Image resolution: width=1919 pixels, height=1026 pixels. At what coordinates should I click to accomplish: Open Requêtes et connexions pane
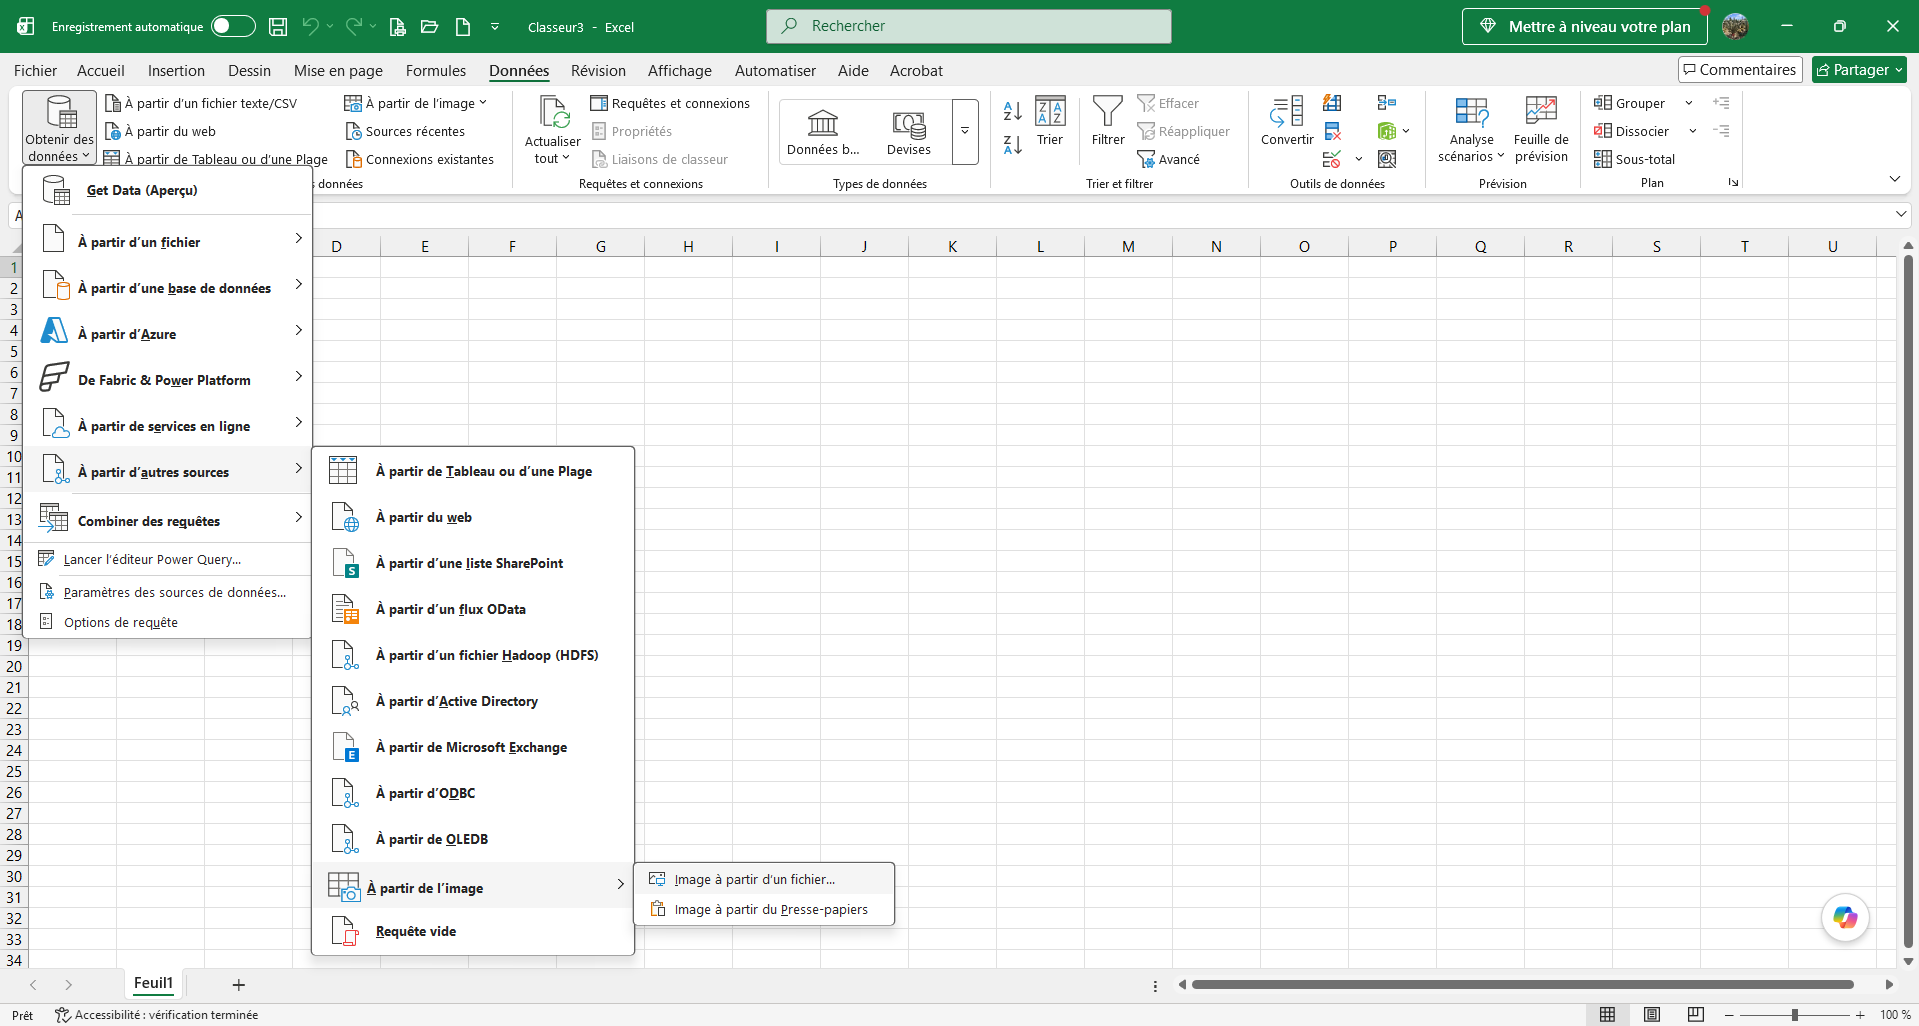tap(670, 103)
